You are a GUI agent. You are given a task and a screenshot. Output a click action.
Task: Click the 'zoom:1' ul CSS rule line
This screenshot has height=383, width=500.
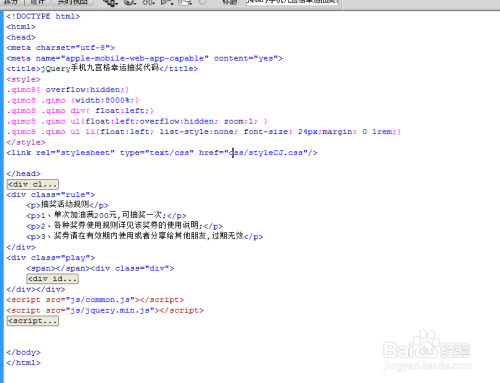[137, 121]
